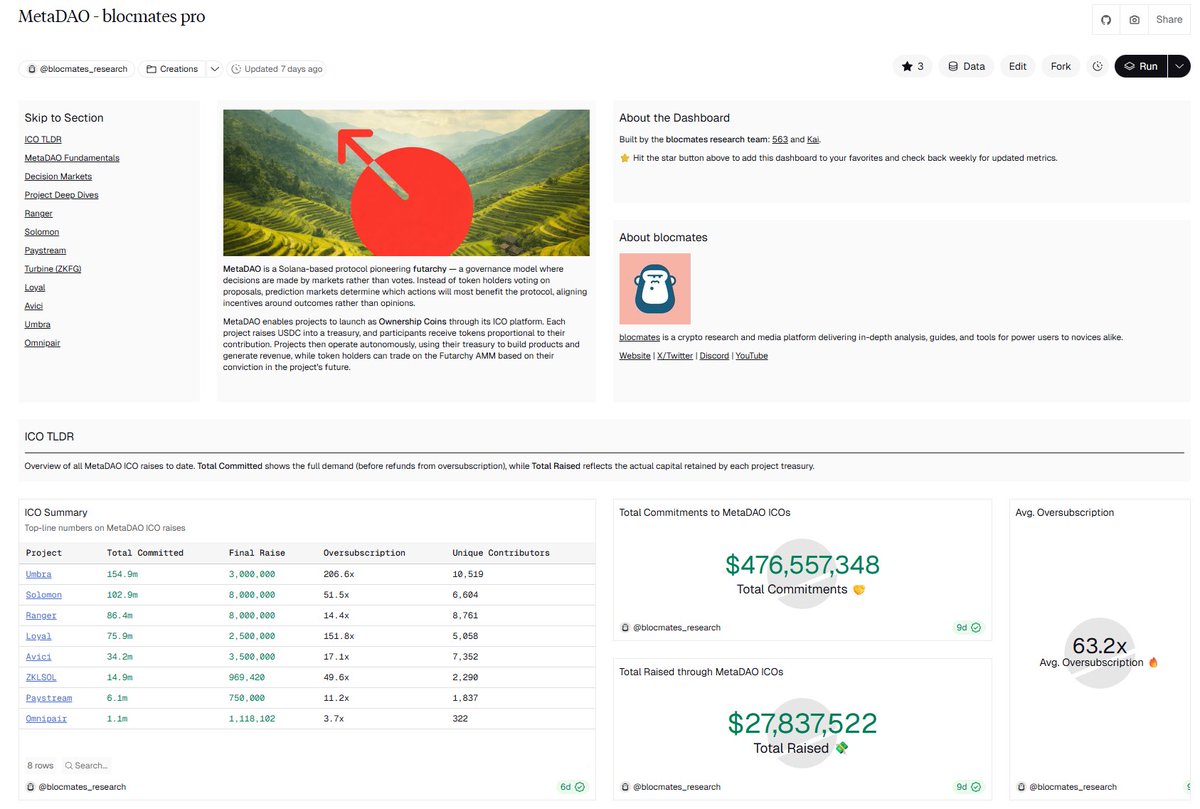Skip to Loyal section link
The height and width of the screenshot is (809, 1200).
coord(34,287)
